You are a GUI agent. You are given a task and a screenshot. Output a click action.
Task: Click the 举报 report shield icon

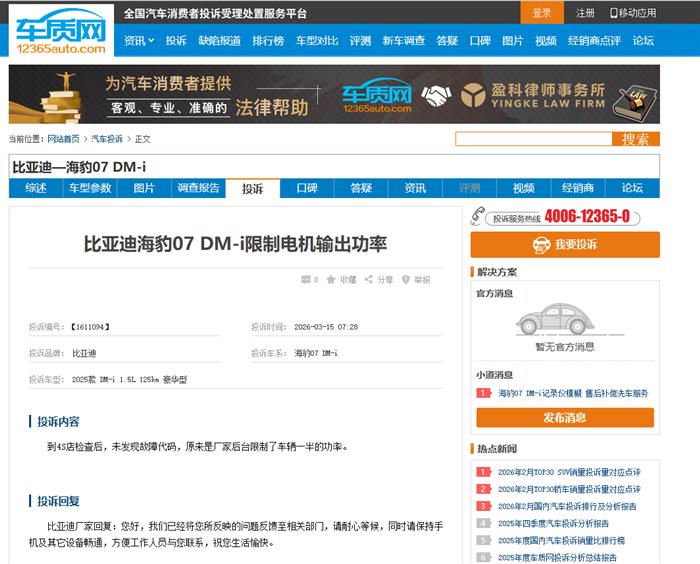[406, 280]
